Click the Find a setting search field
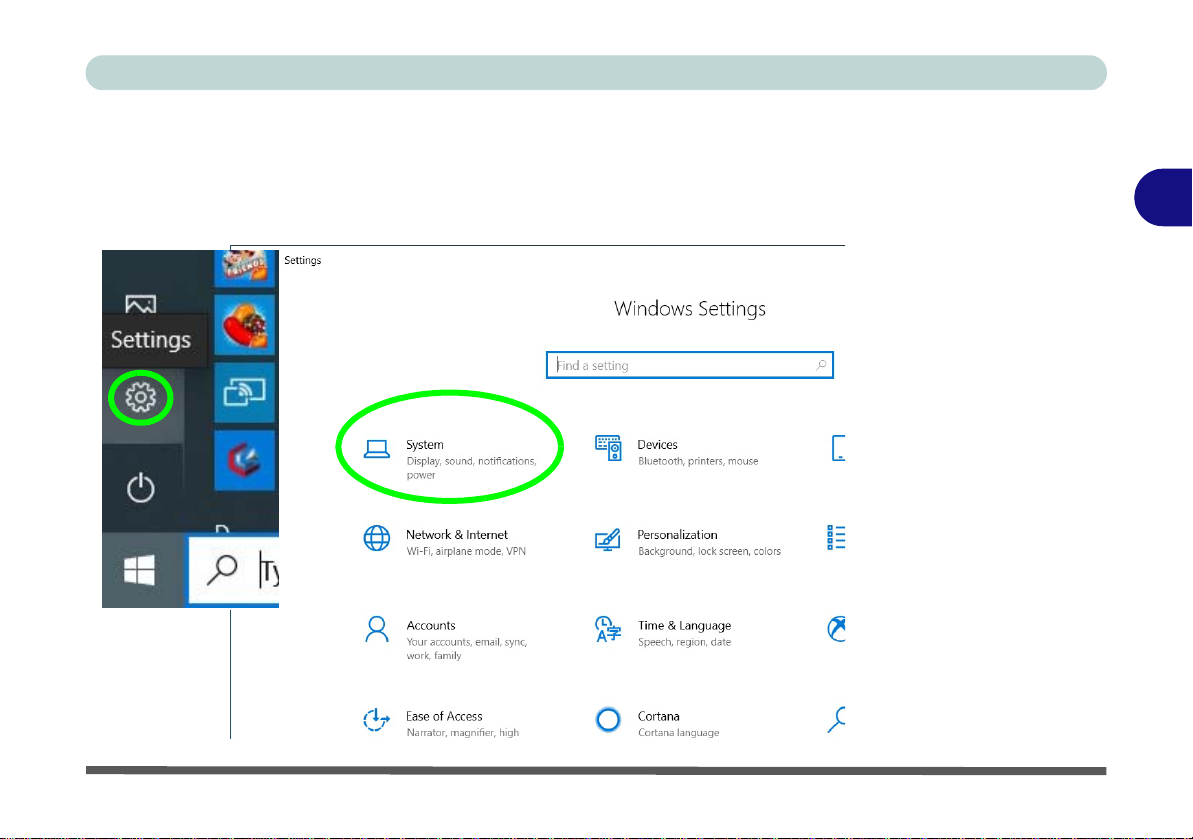This screenshot has height=839, width=1193. tap(689, 365)
